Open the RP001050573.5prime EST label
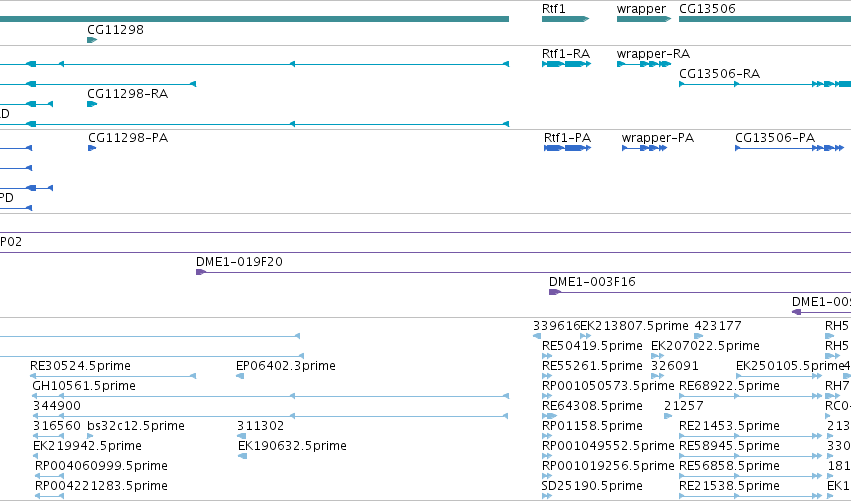The image size is (851, 501). [608, 386]
